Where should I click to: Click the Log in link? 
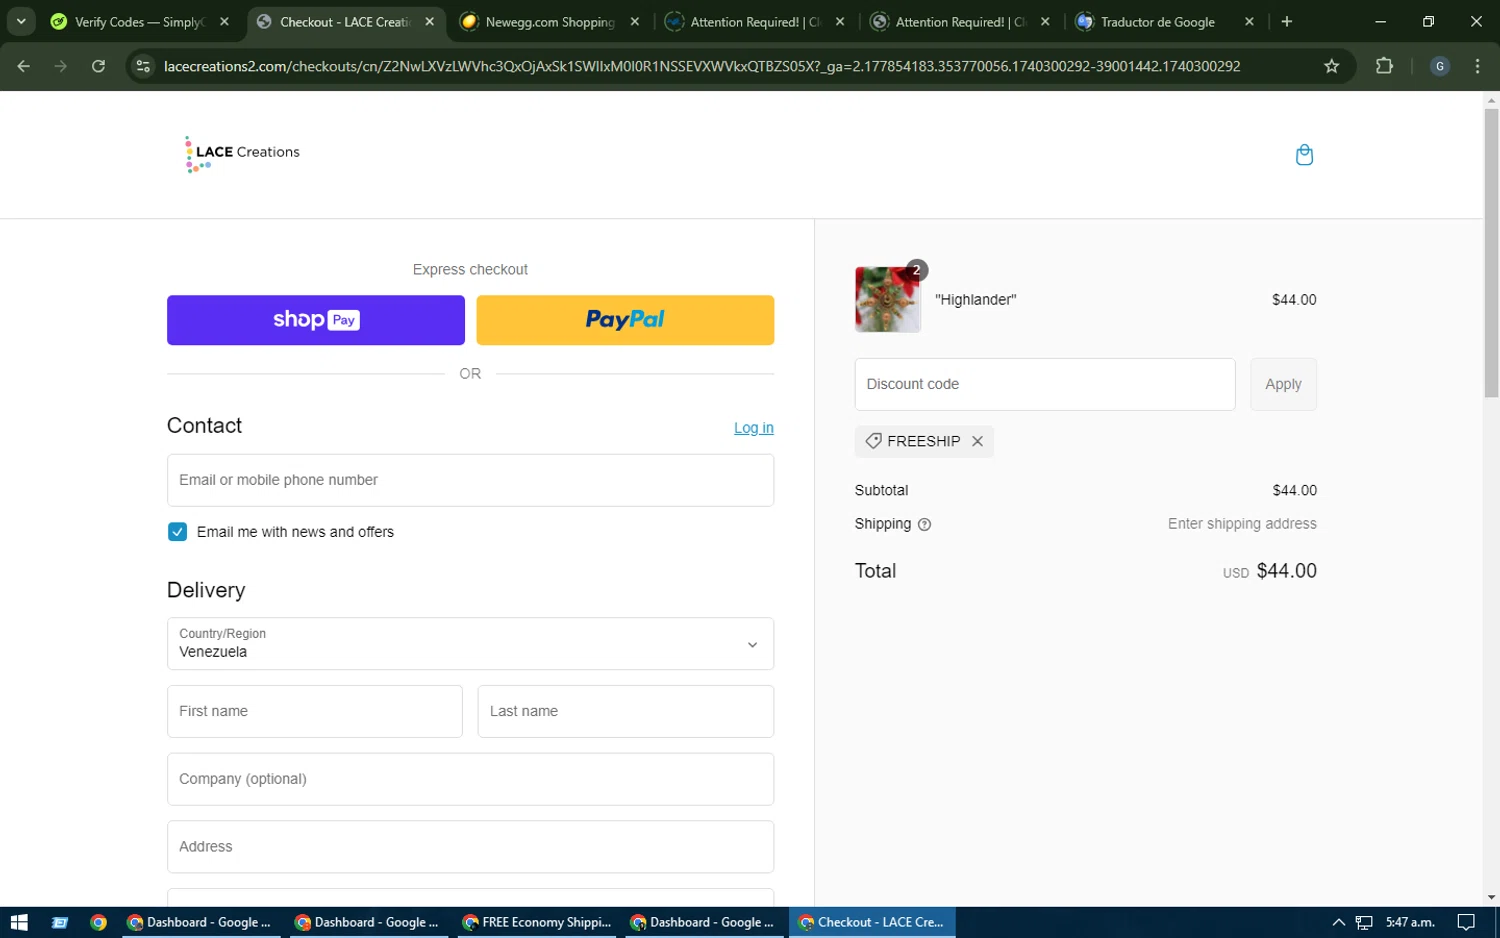point(754,428)
